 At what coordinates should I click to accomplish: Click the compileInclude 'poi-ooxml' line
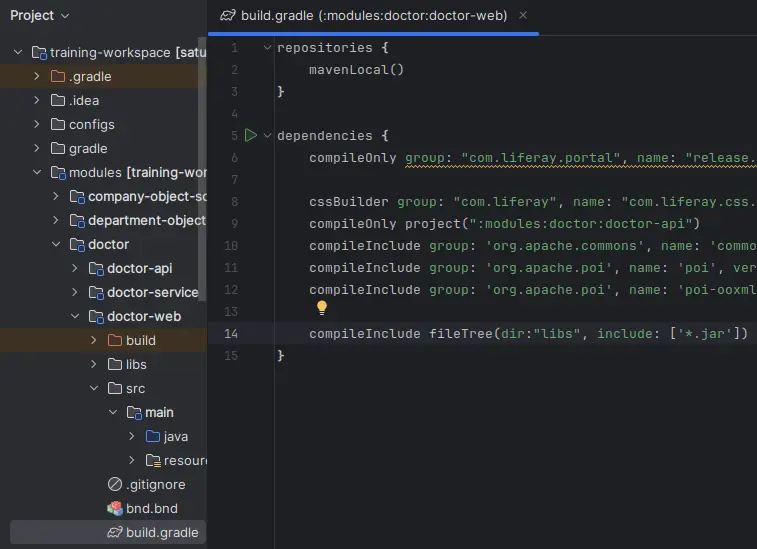533,290
